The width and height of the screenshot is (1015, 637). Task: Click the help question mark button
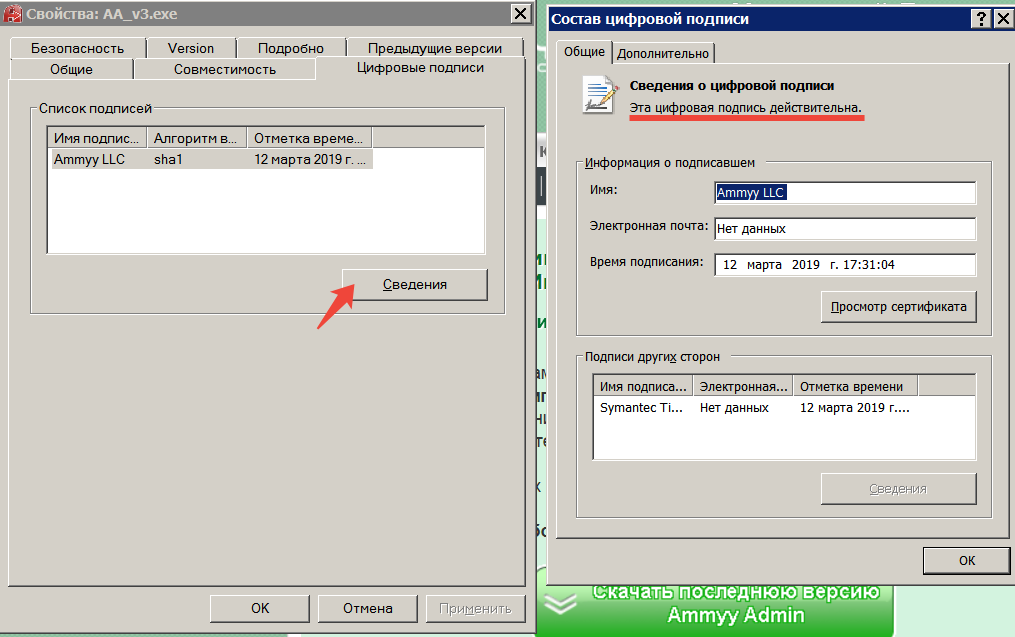pos(981,19)
